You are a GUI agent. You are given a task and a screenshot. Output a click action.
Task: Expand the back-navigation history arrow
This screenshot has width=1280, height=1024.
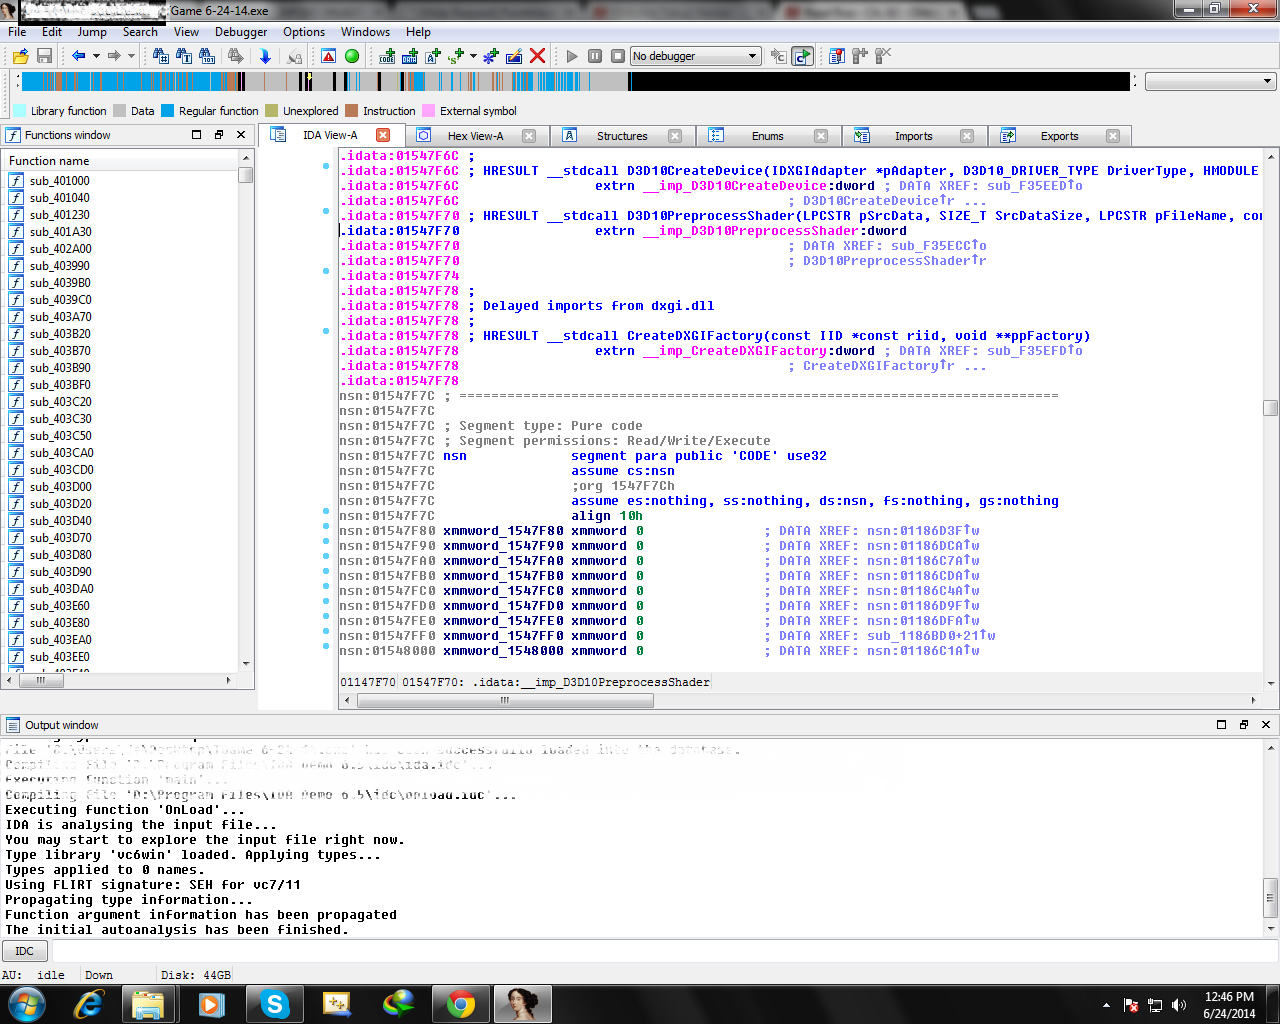[95, 56]
